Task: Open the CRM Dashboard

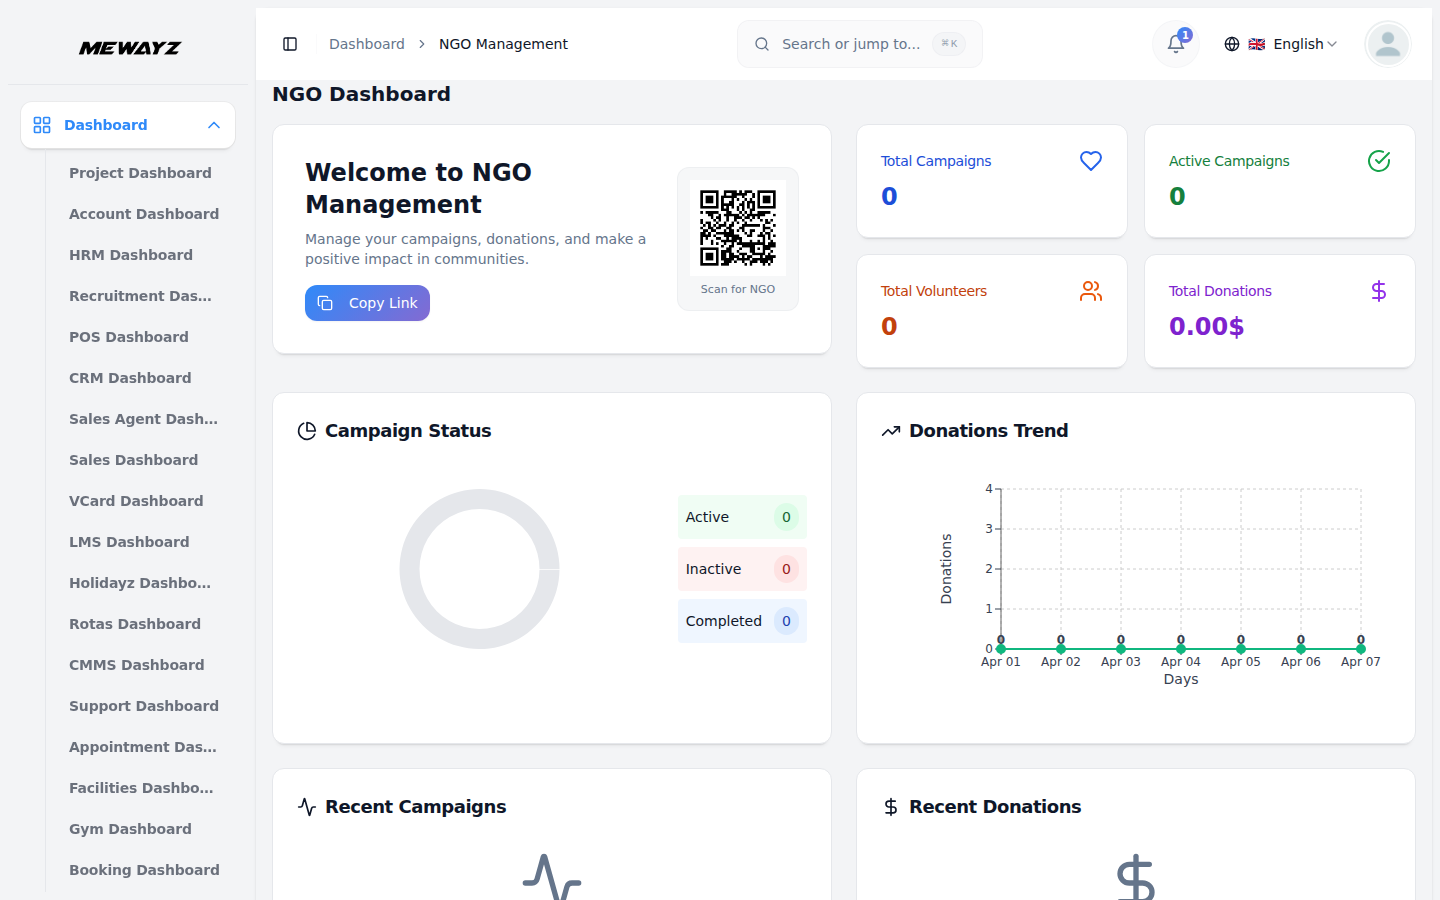Action: pos(130,378)
